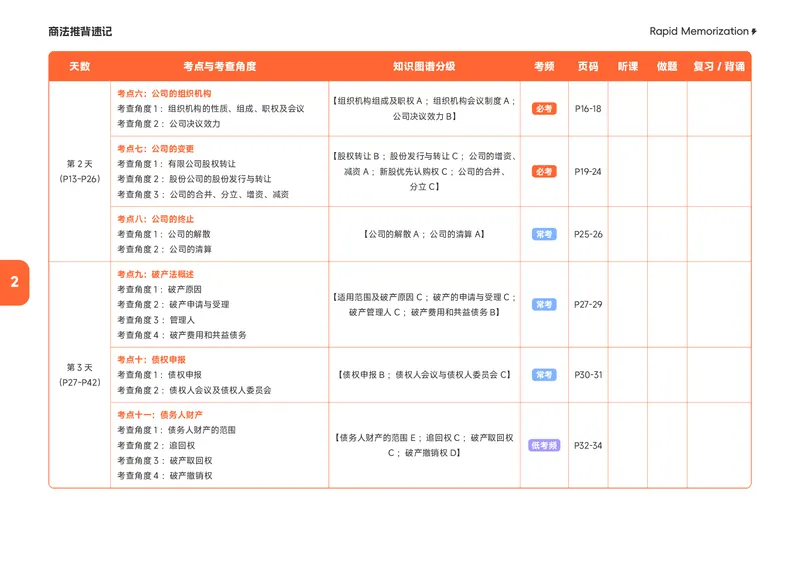
Task: Click empty 听课 cell for 考点九
Action: click(x=628, y=305)
